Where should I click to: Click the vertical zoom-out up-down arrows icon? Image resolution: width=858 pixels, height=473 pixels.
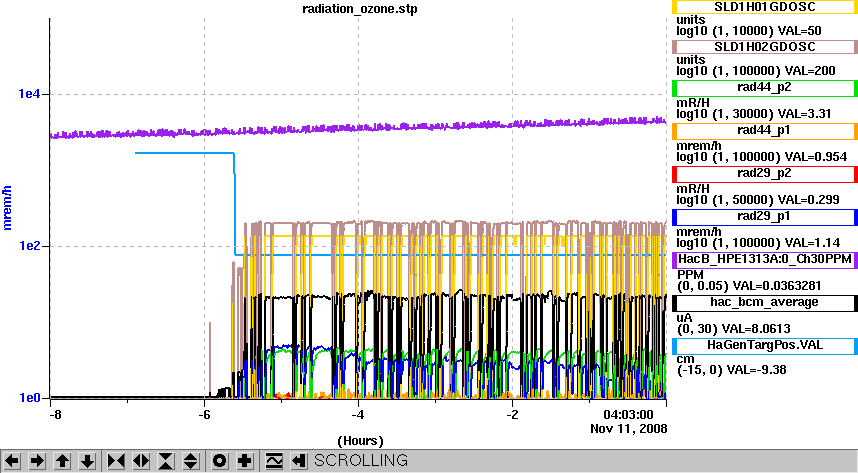coord(191,461)
